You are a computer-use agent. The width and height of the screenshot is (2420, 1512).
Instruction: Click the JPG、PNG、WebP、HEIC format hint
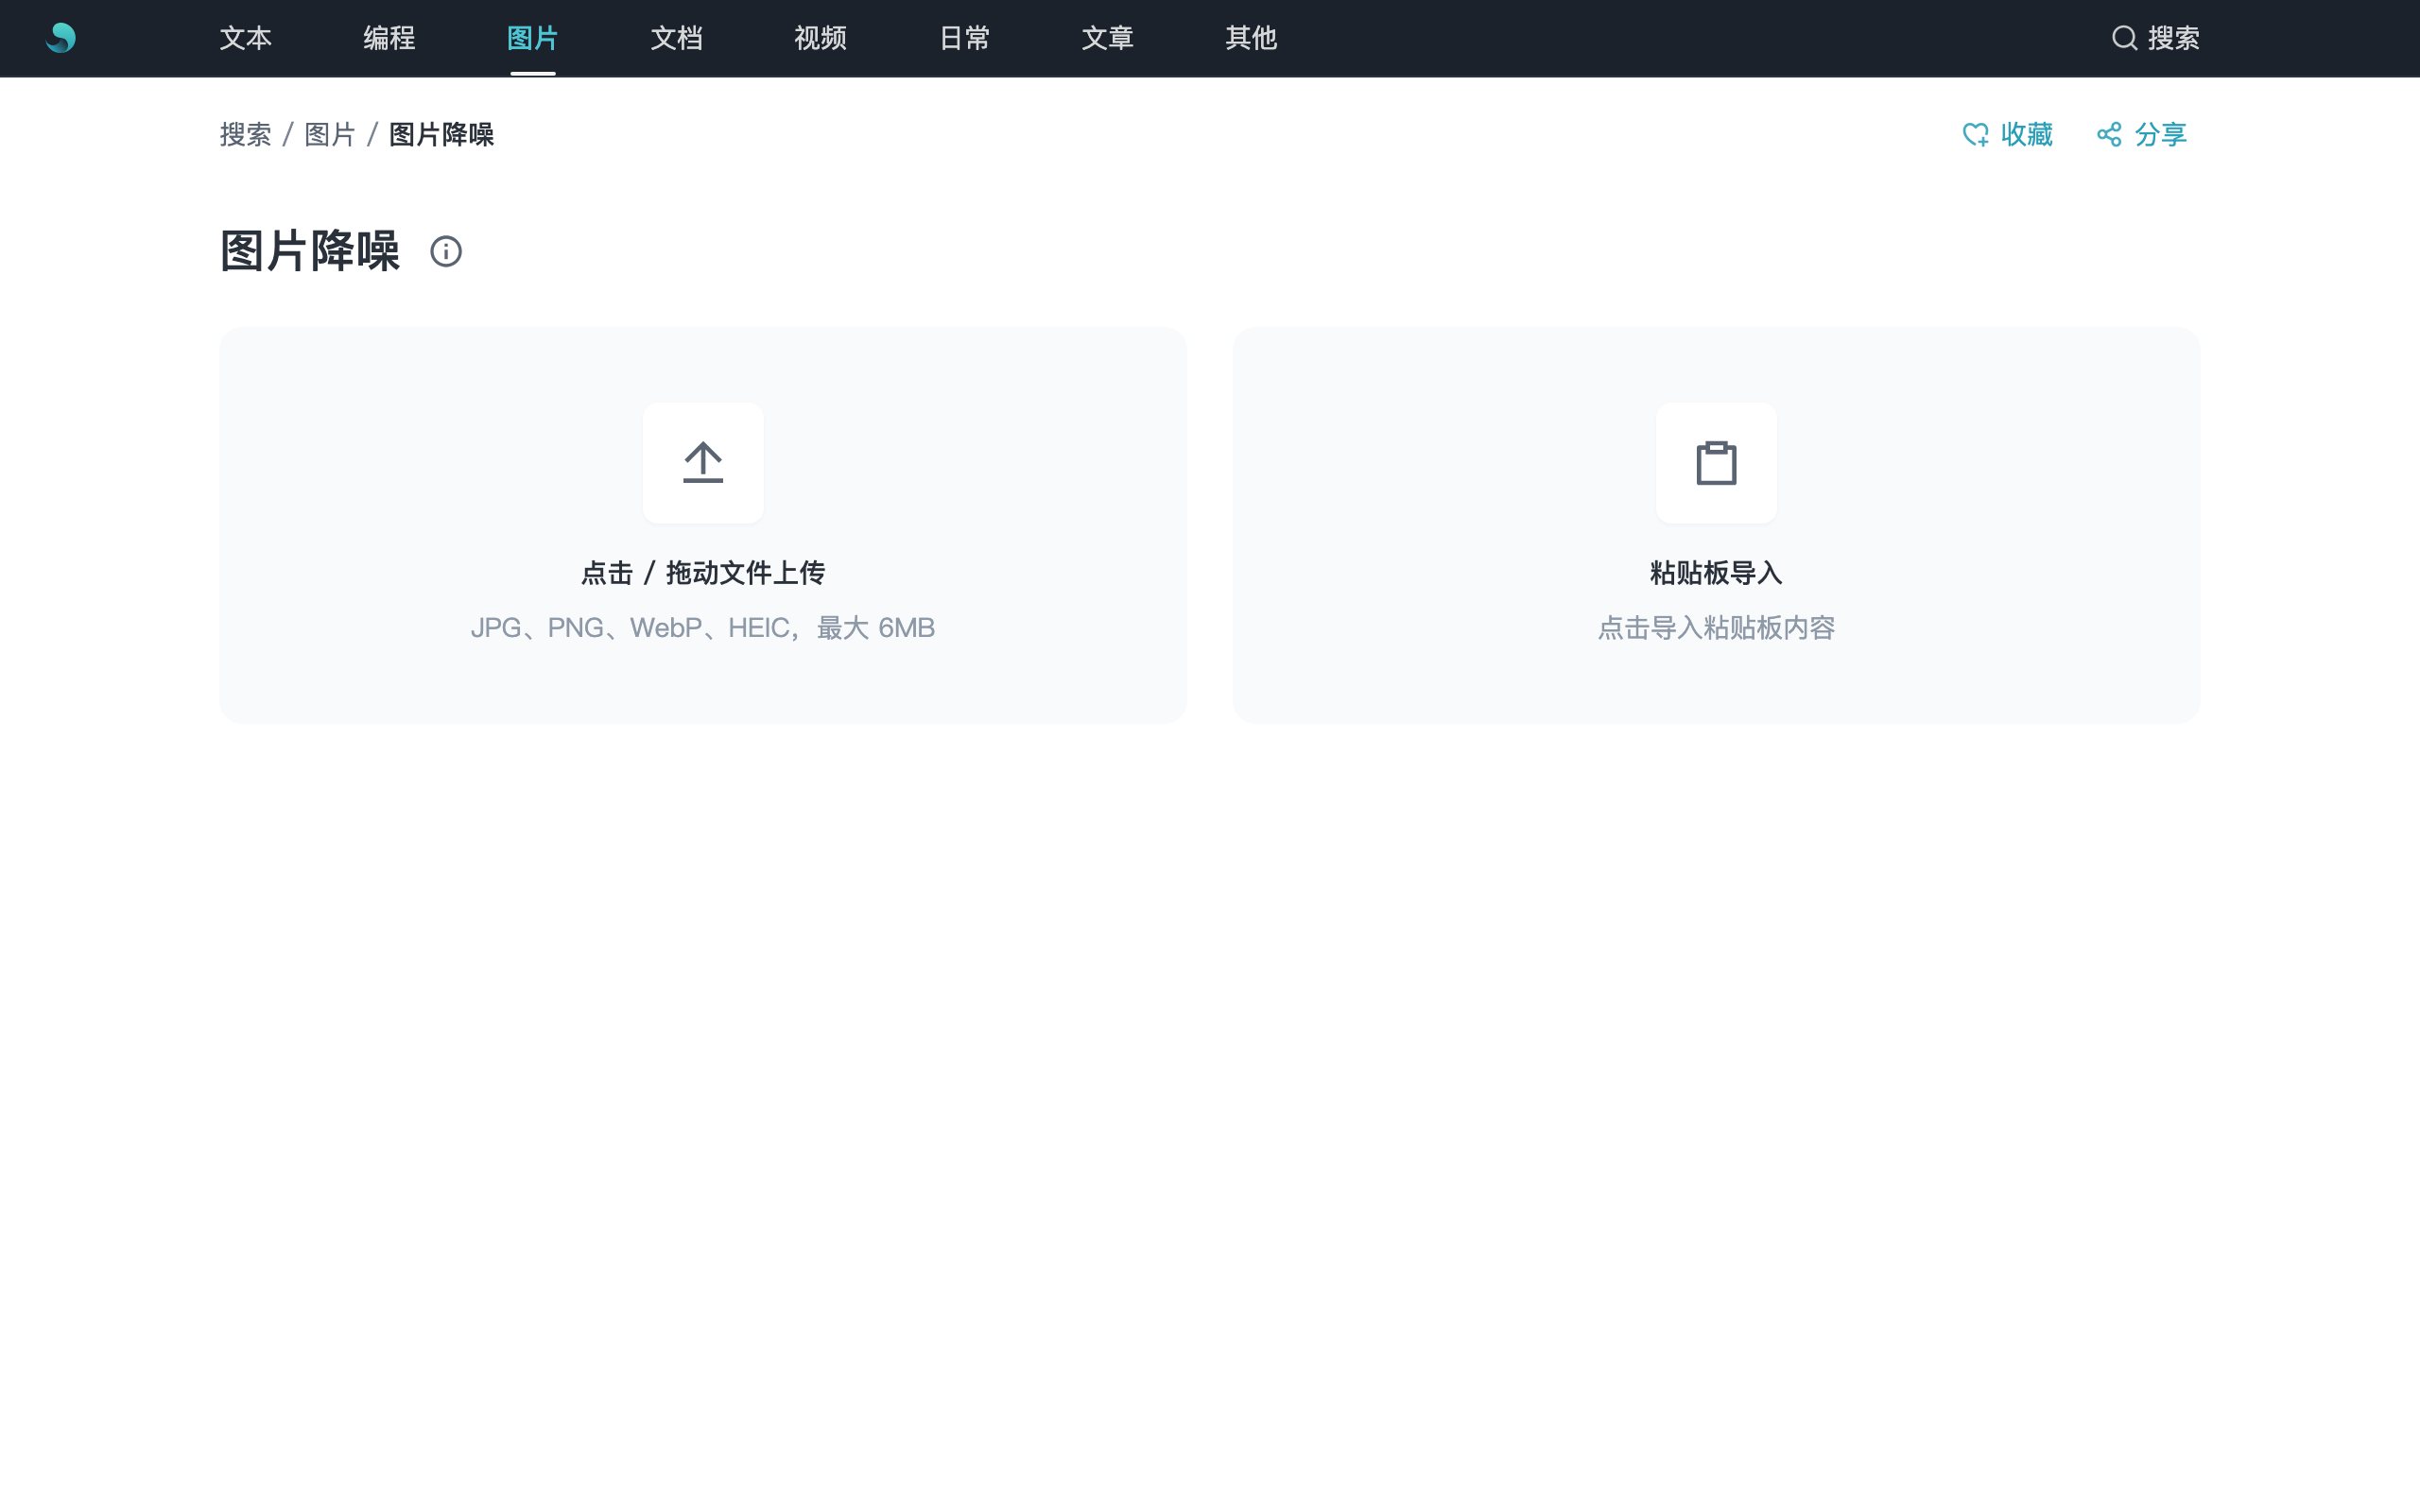[x=703, y=628]
